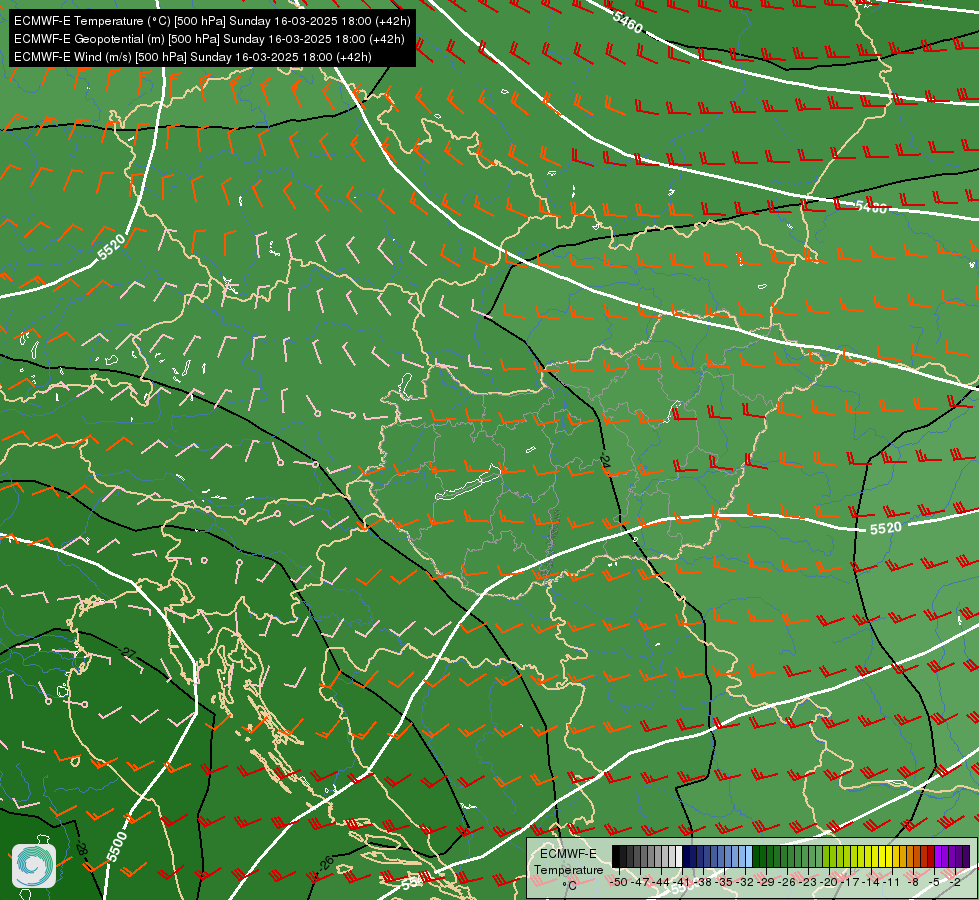
Task: Click the -23 tick label on the color scale
Action: click(x=807, y=882)
